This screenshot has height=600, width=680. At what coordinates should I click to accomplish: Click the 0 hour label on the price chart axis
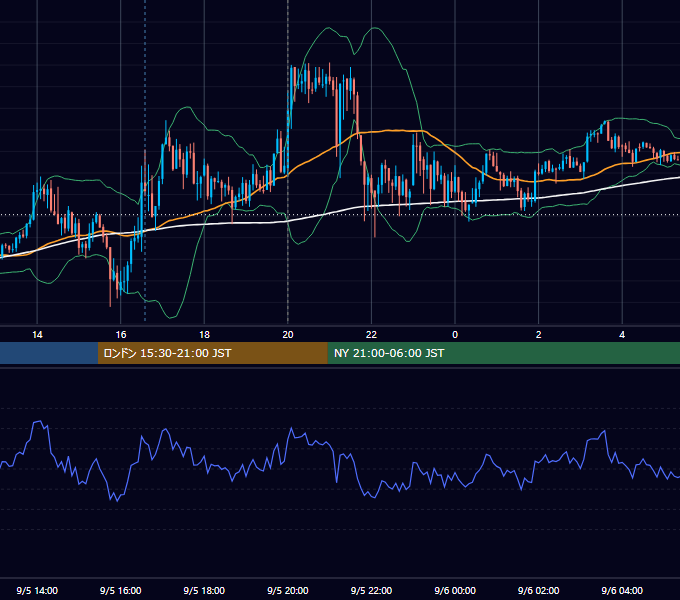pyautogui.click(x=455, y=335)
